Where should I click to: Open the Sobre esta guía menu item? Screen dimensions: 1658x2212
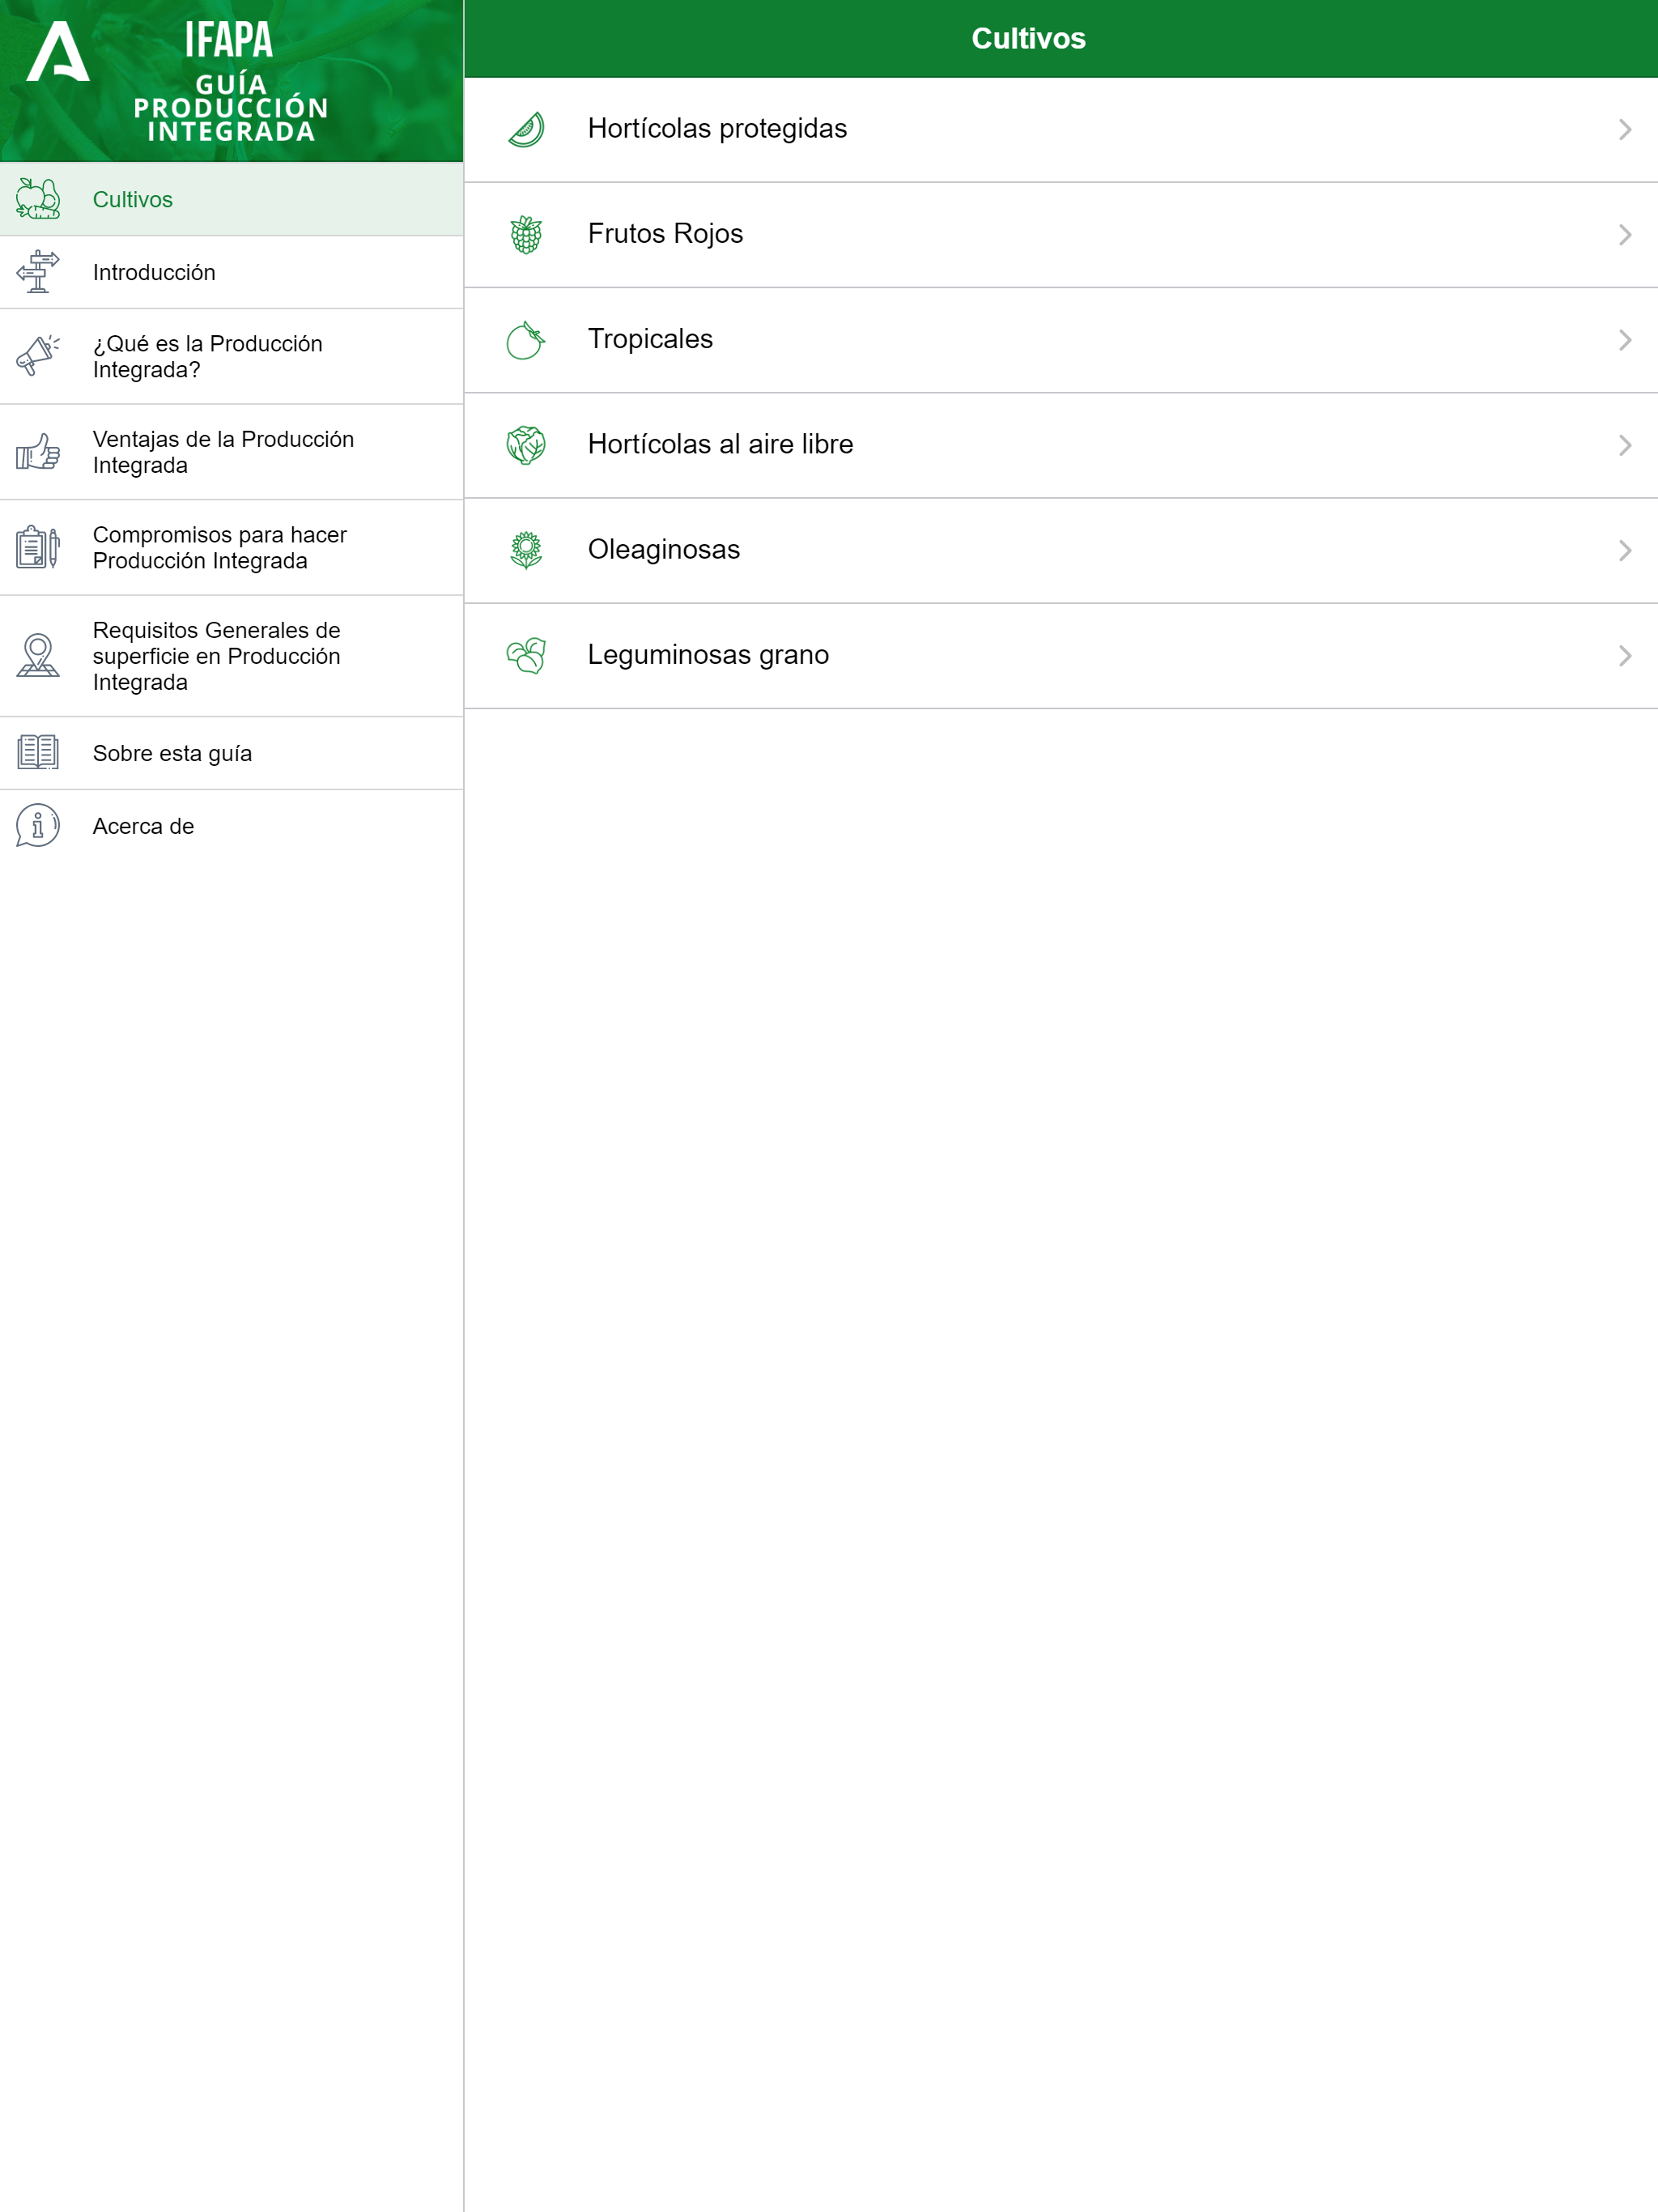(232, 753)
